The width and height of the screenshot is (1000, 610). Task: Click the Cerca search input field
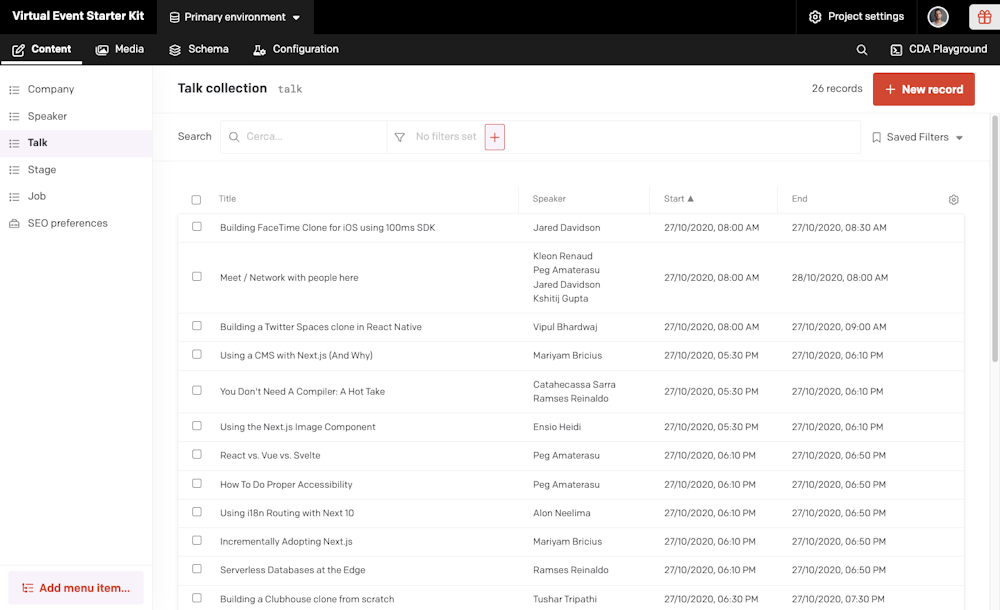[x=304, y=137]
